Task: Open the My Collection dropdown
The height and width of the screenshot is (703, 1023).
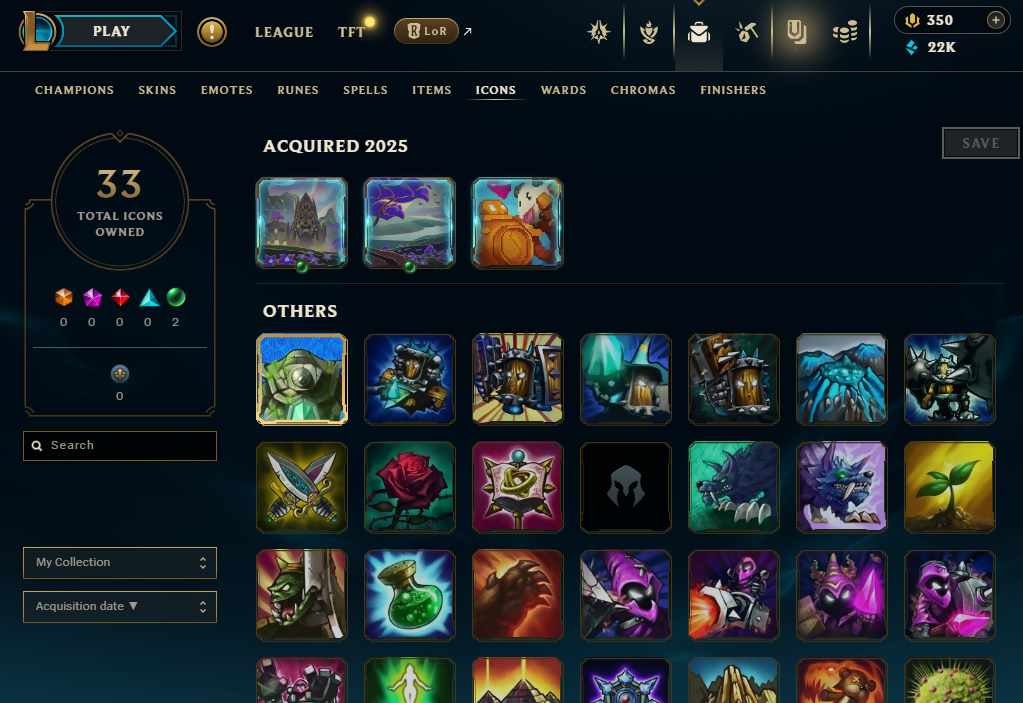Action: 120,563
